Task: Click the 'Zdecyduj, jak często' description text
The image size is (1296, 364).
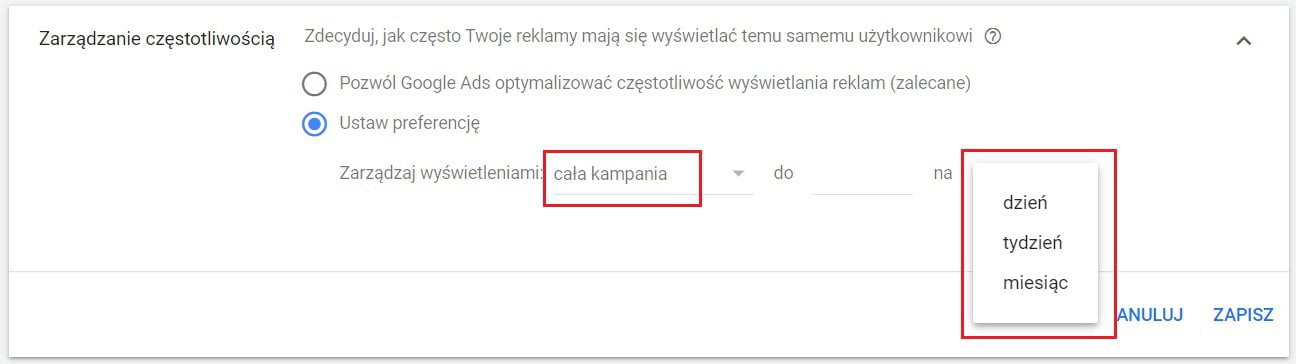Action: (638, 37)
